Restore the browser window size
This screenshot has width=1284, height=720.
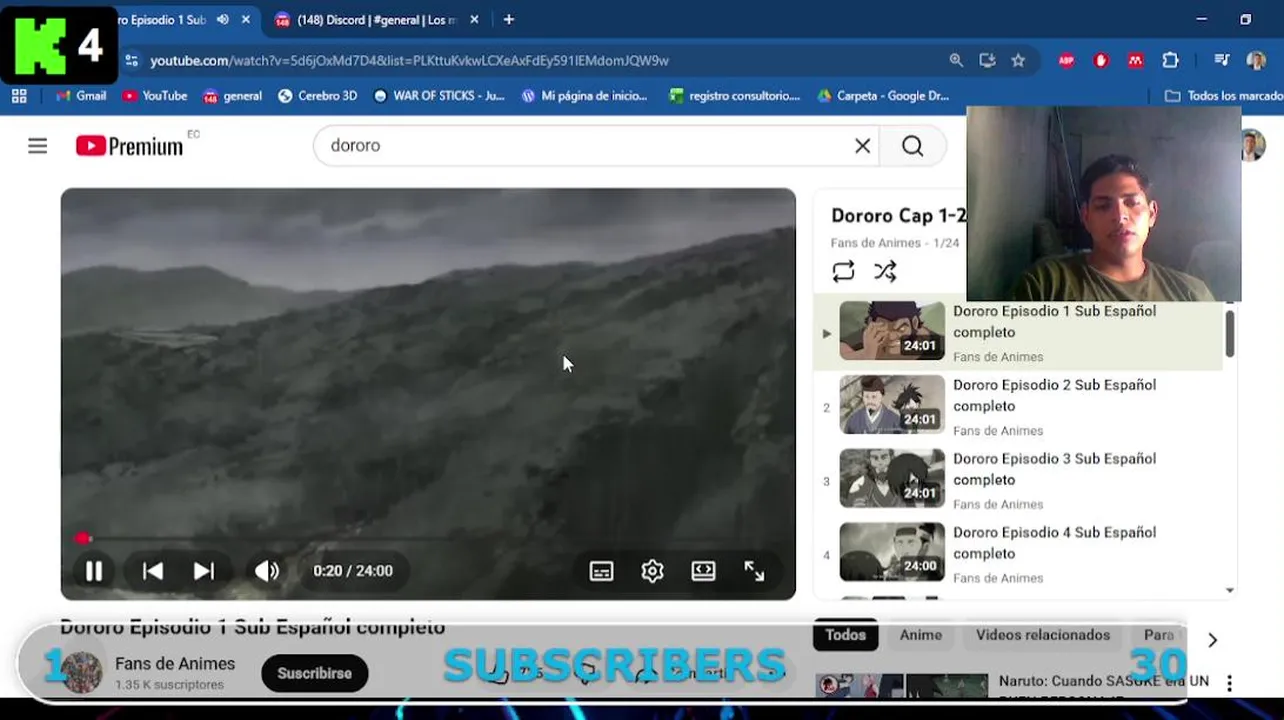(x=1246, y=20)
